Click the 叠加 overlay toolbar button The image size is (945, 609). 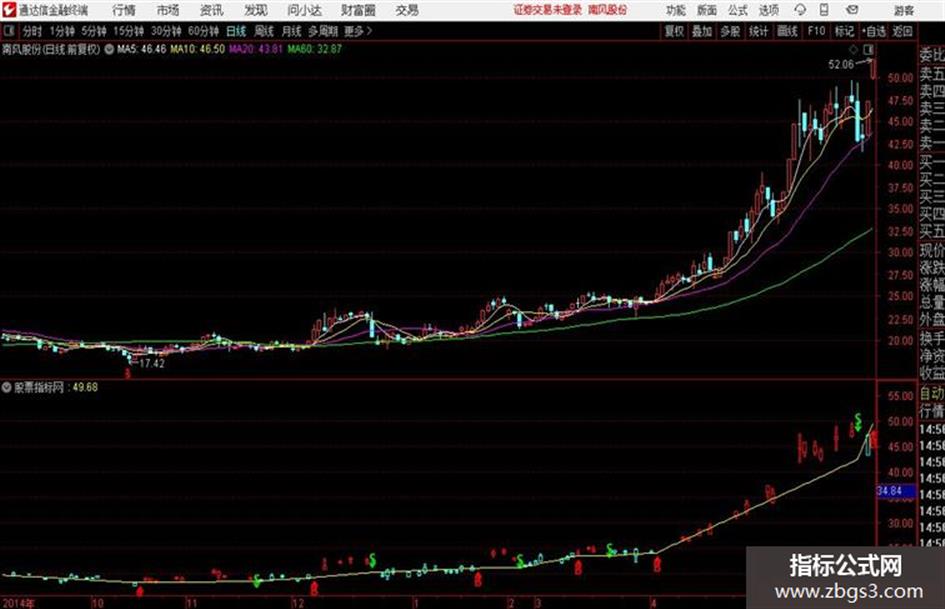pyautogui.click(x=702, y=31)
